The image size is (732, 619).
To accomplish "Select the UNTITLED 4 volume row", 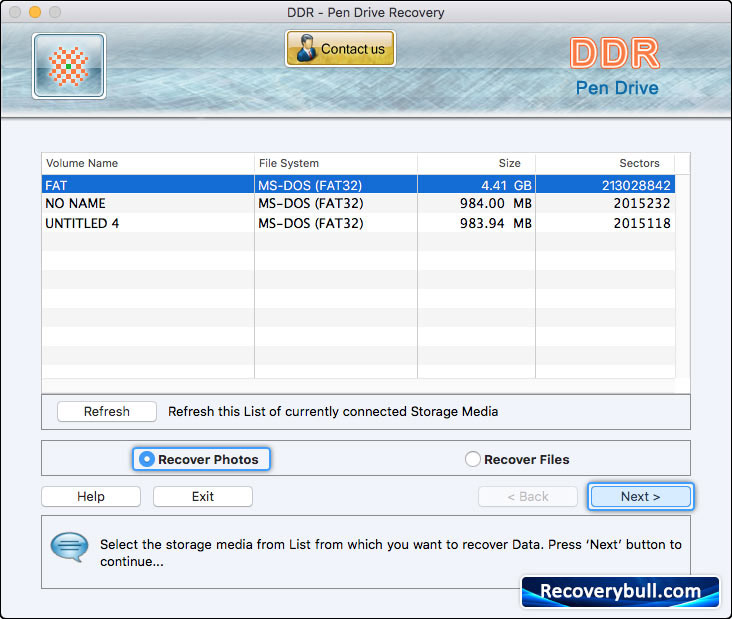I will (358, 223).
